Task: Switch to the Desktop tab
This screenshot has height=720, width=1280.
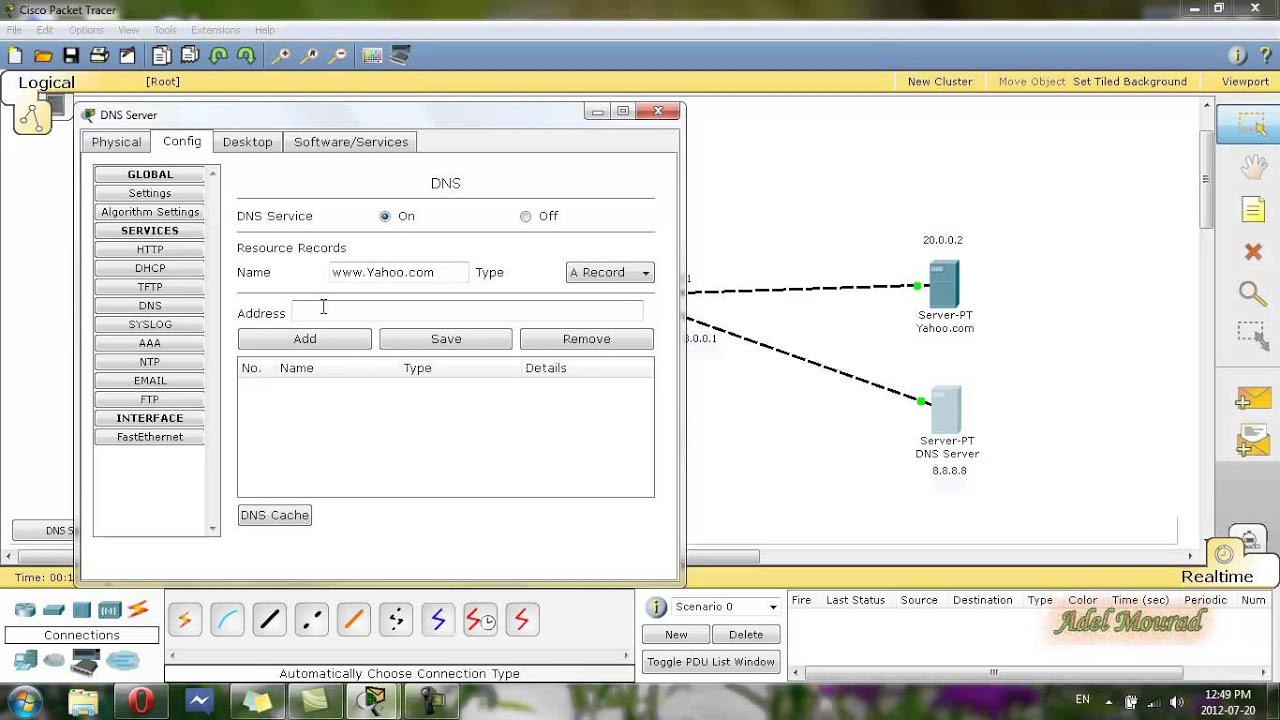Action: [x=247, y=142]
